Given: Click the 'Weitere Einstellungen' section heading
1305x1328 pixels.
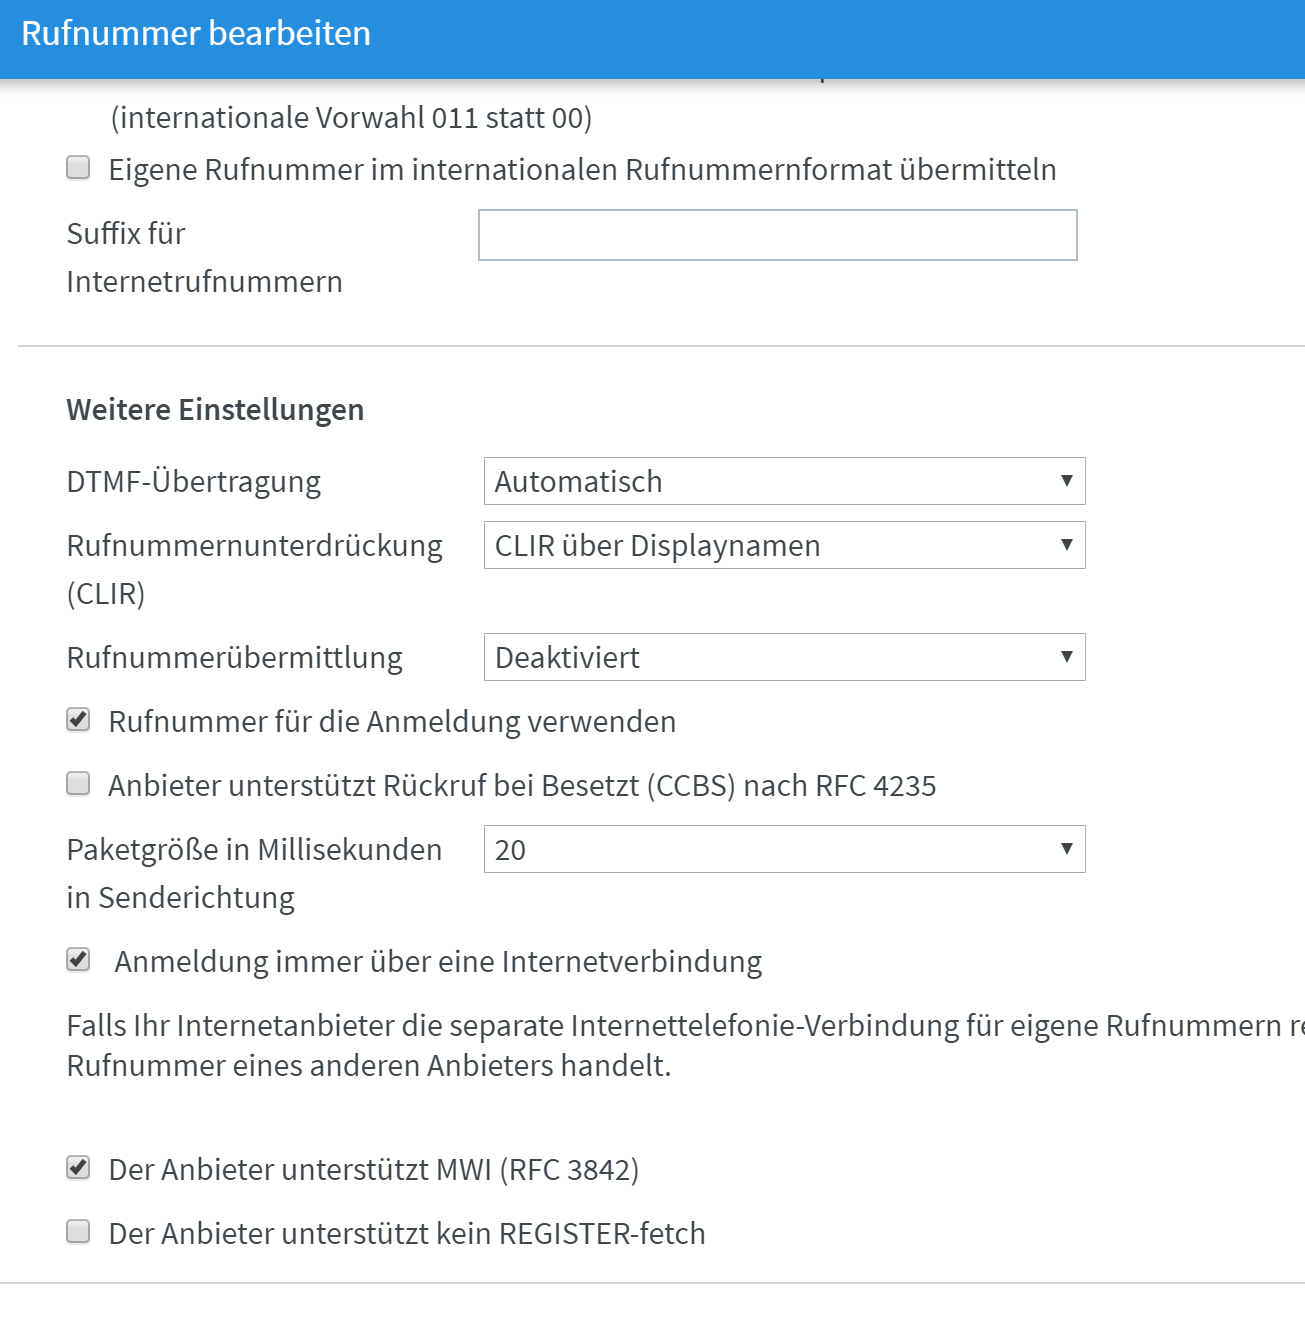Looking at the screenshot, I should click(215, 410).
